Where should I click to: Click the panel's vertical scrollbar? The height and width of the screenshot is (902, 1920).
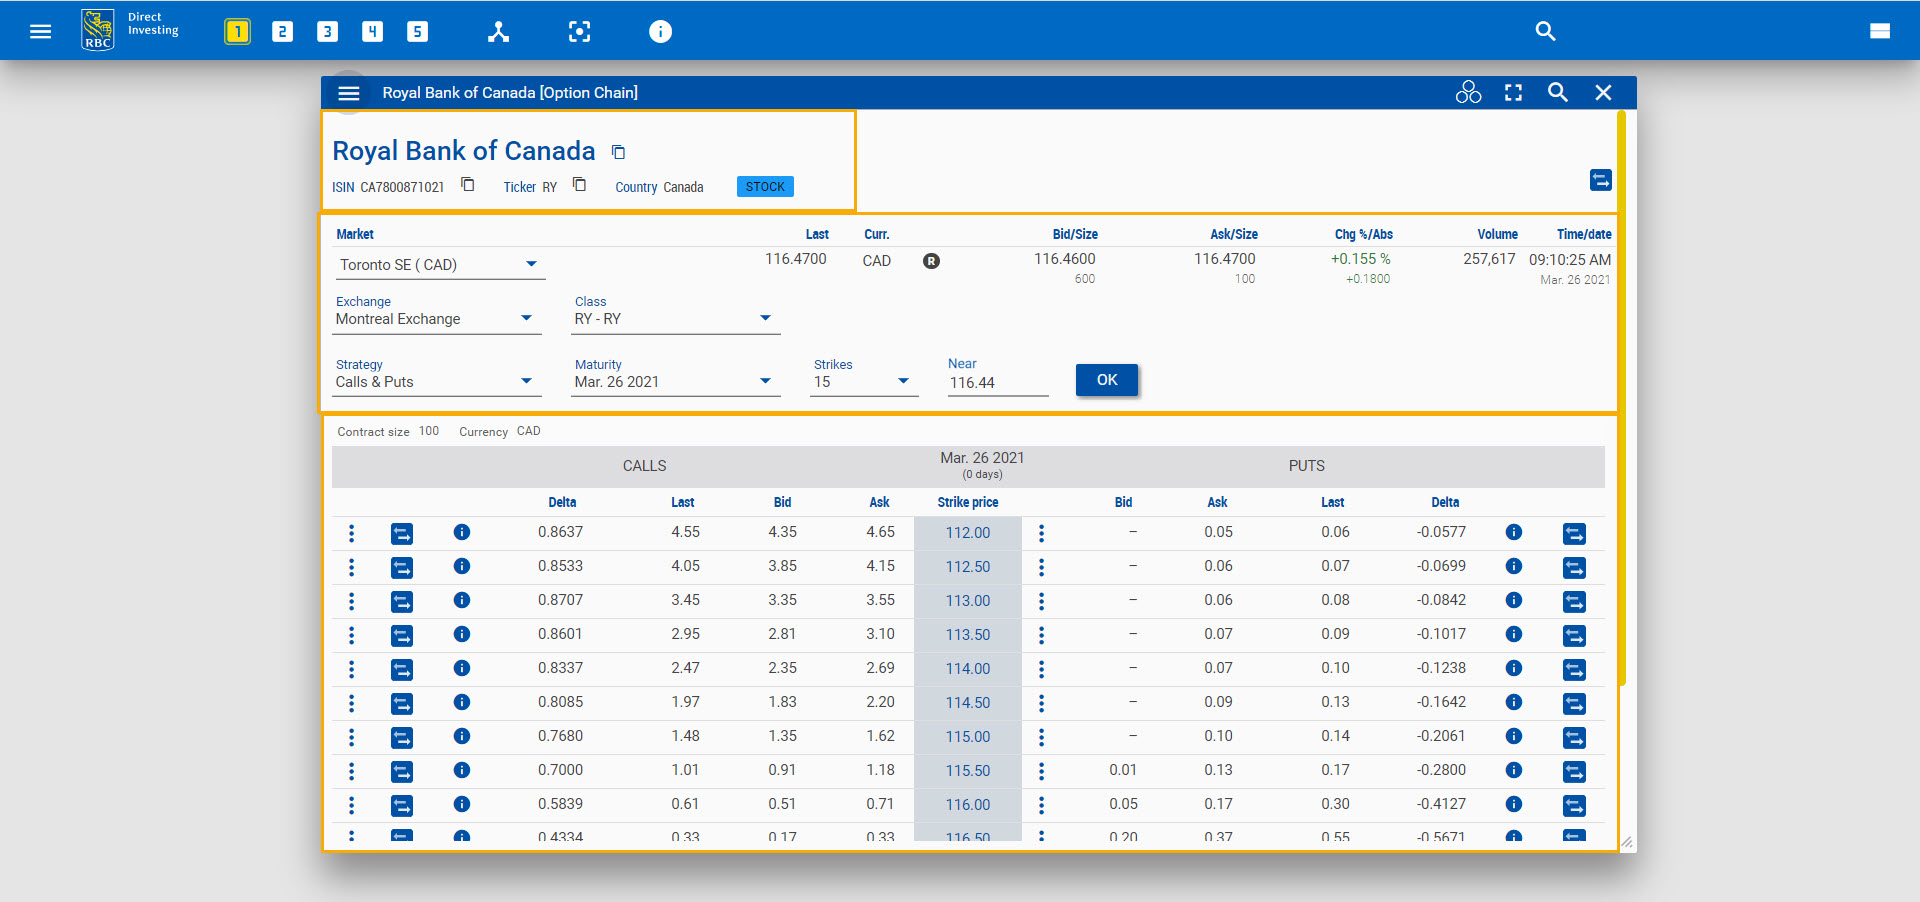[x=1621, y=400]
